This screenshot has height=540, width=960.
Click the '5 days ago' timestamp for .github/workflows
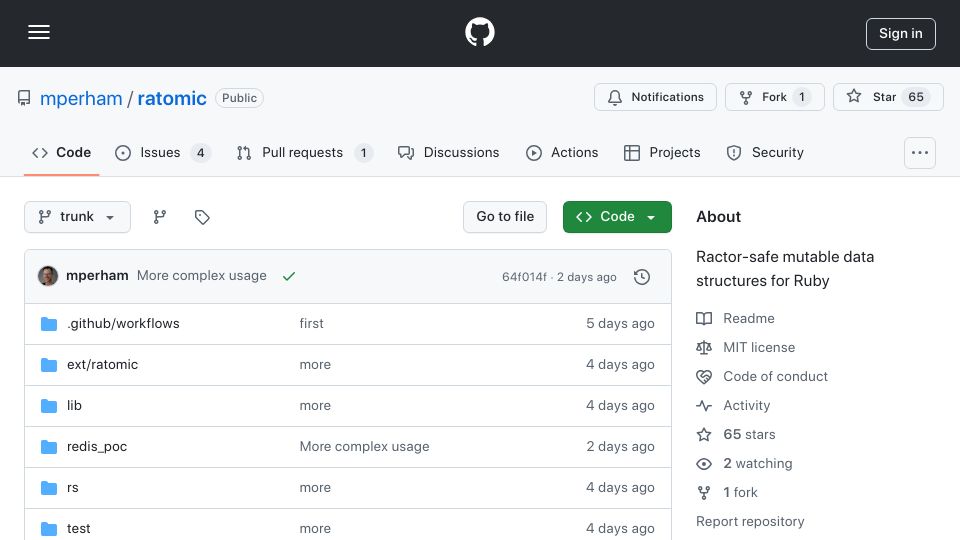tap(620, 323)
